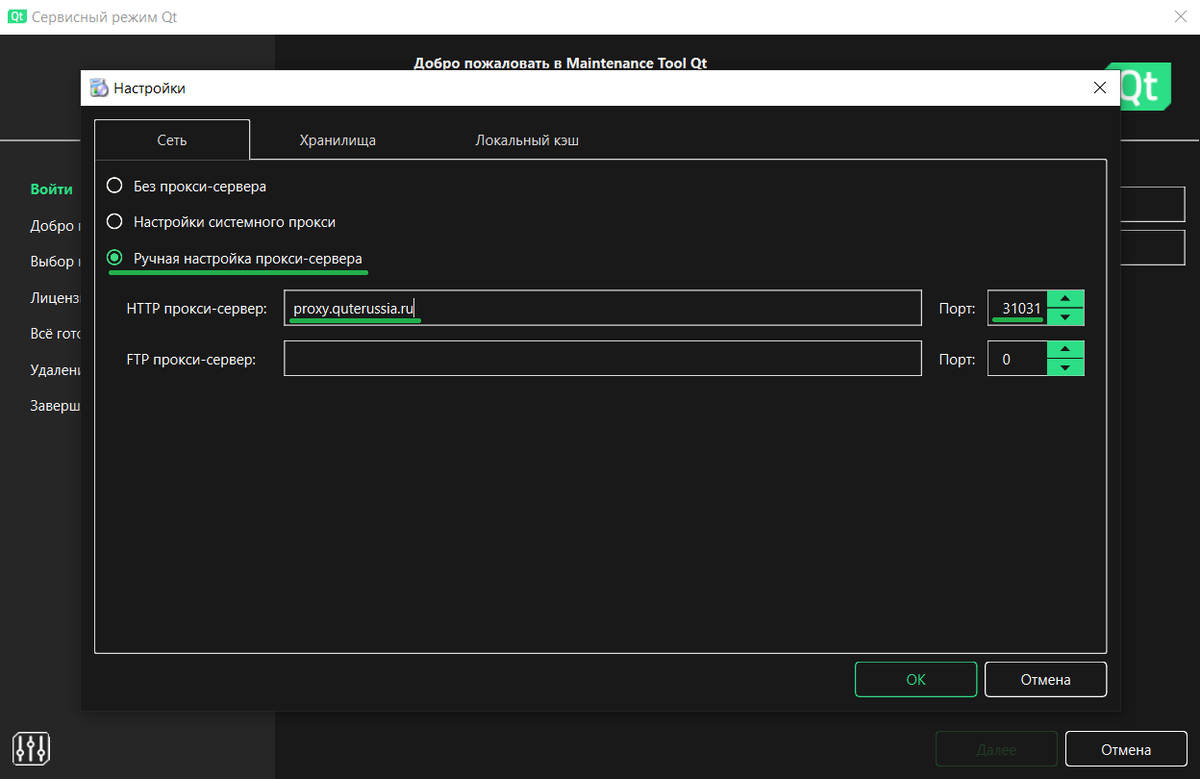Increase the FTP proxy port value
1200x779 pixels.
tap(1065, 349)
